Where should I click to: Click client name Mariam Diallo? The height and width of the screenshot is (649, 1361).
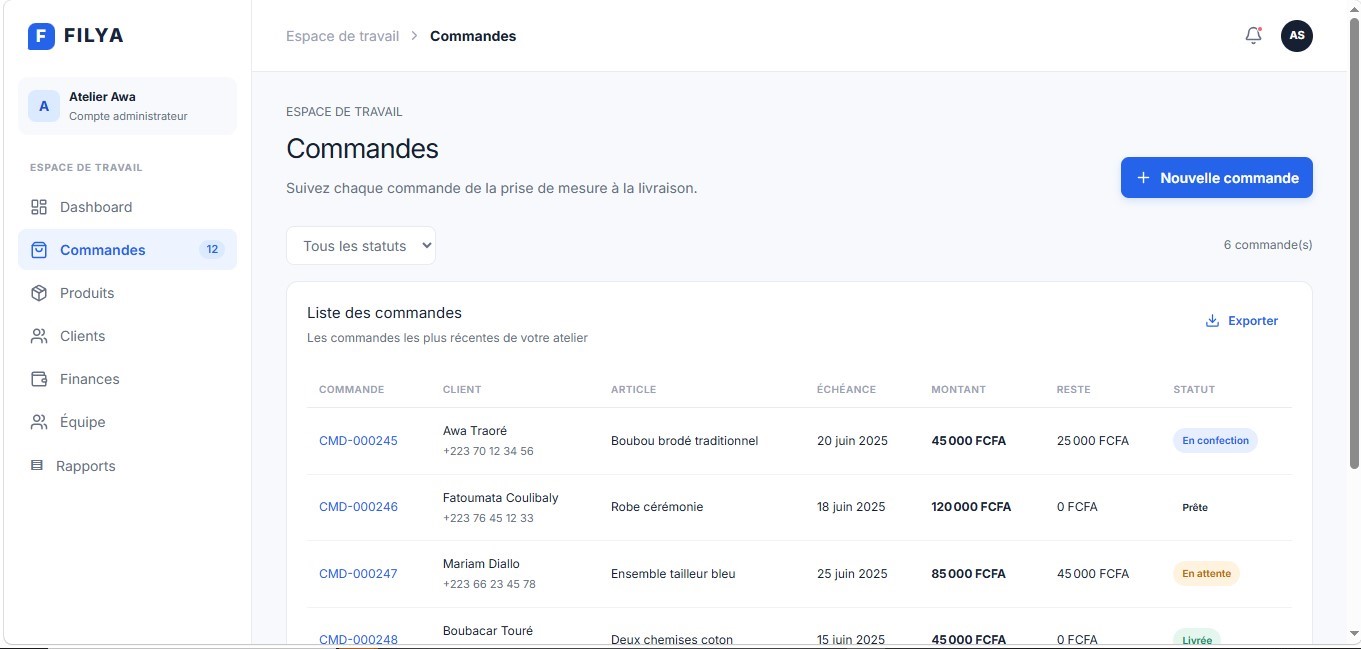tap(481, 564)
